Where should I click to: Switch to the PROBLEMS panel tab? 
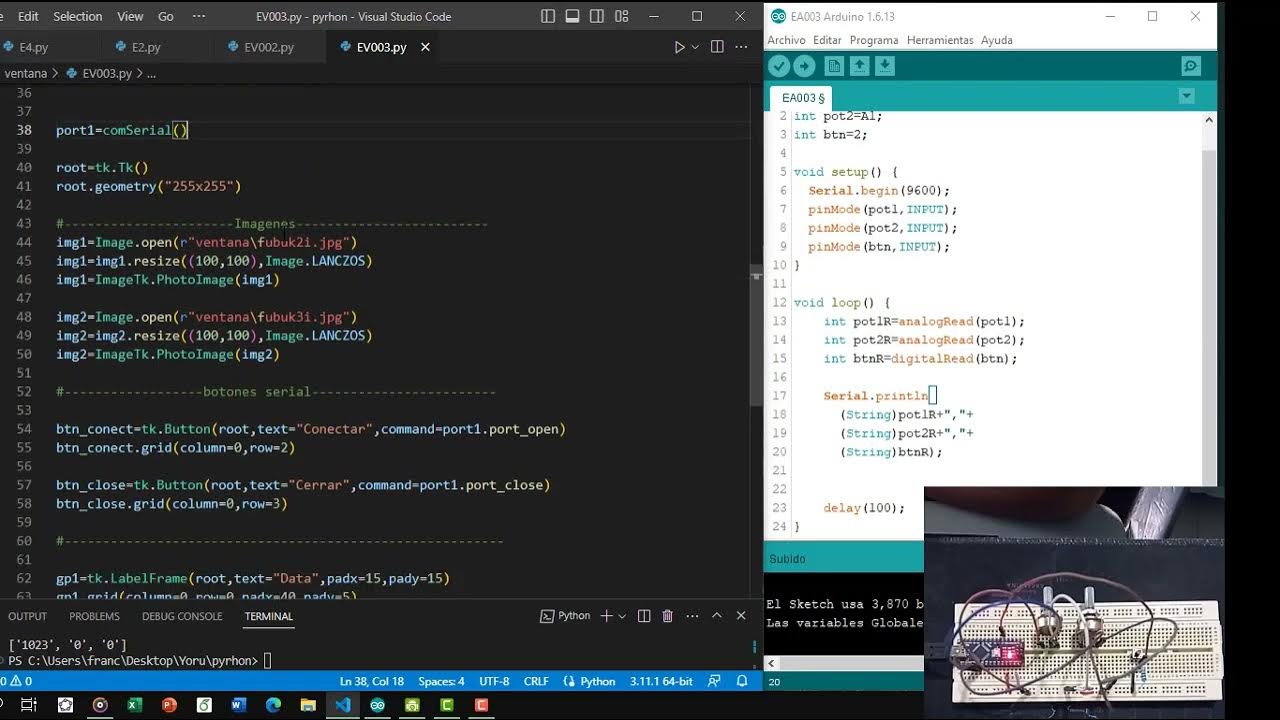point(94,616)
